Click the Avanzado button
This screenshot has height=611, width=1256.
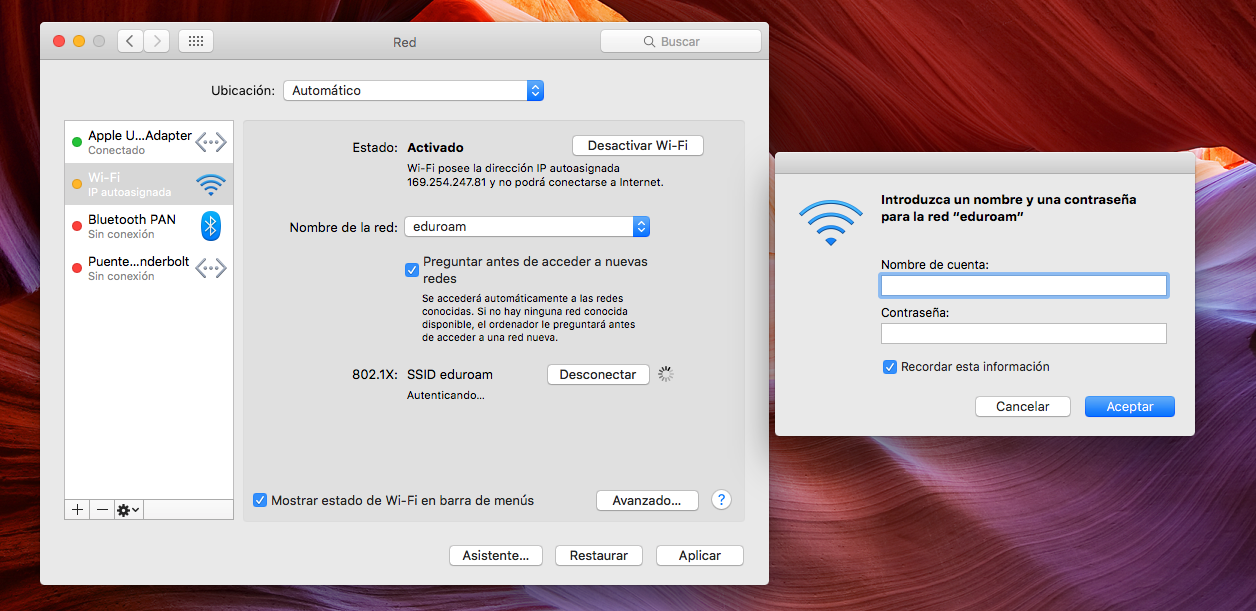[x=647, y=500]
